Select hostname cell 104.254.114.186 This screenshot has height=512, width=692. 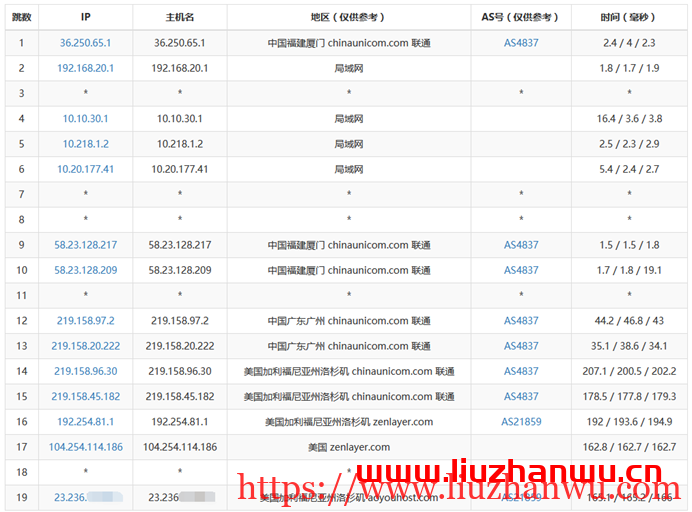point(180,447)
